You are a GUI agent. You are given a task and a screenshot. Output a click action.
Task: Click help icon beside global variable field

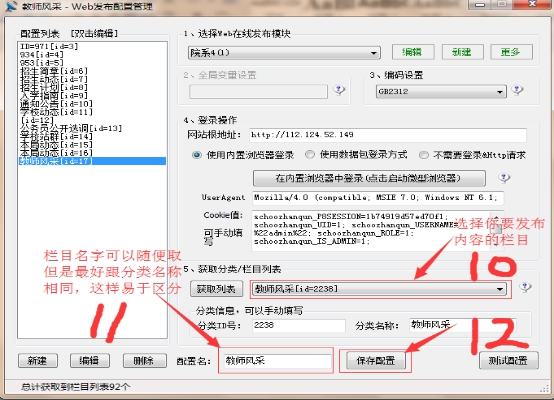[x=339, y=90]
